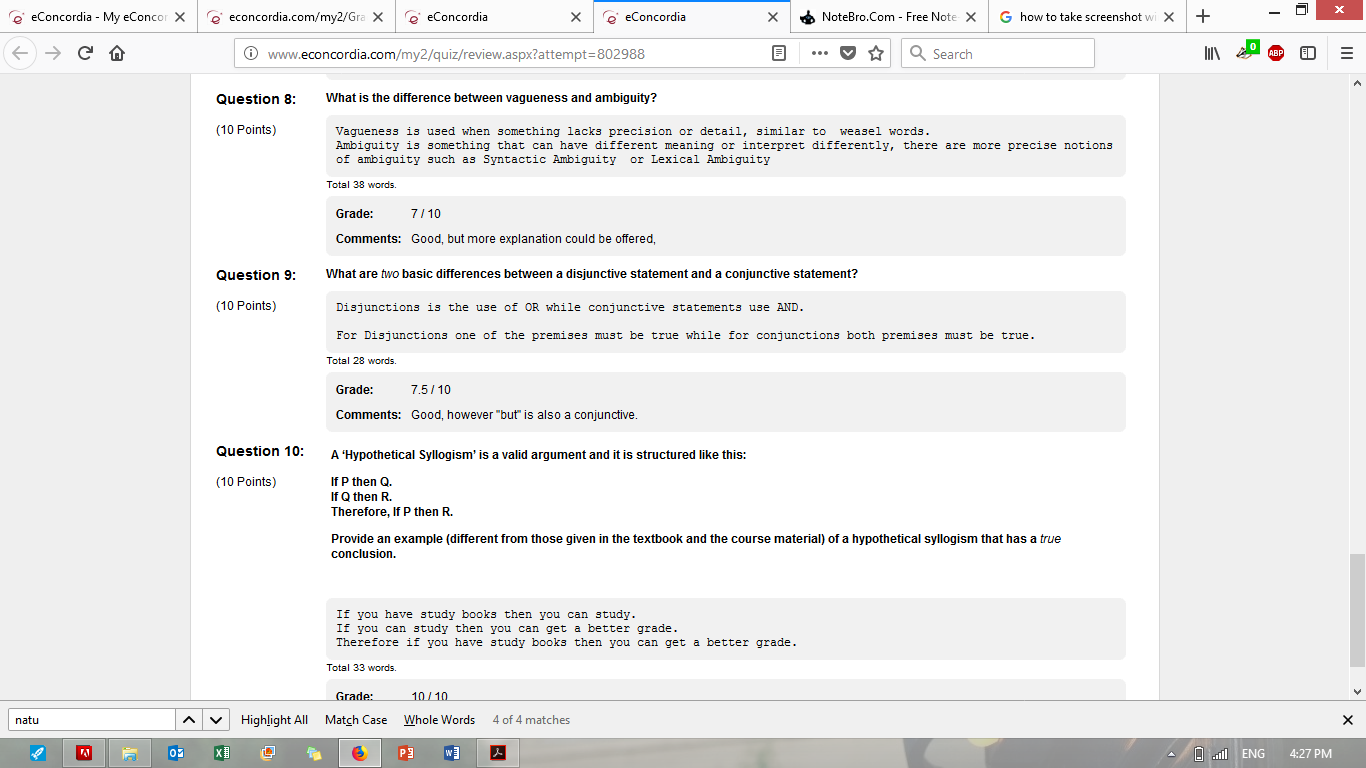Enable Match Case in find bar

(356, 720)
